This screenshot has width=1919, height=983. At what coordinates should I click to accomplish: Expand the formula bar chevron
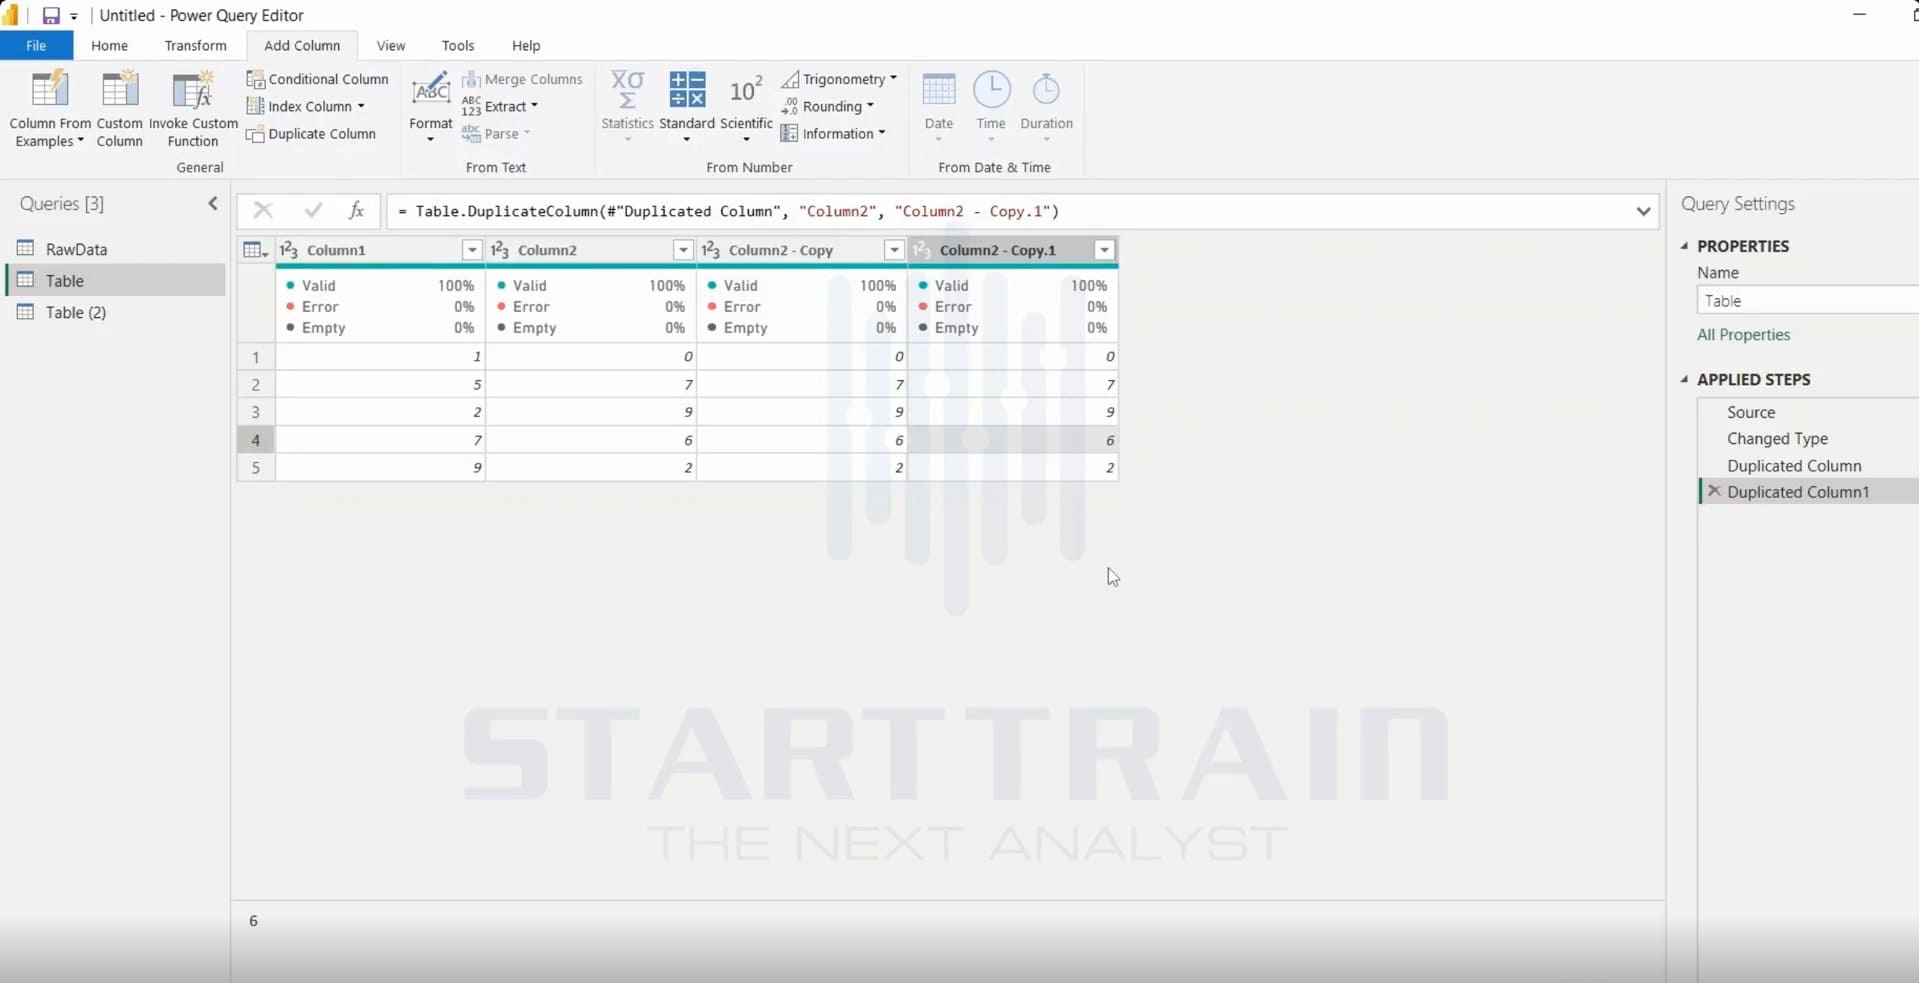coord(1643,211)
